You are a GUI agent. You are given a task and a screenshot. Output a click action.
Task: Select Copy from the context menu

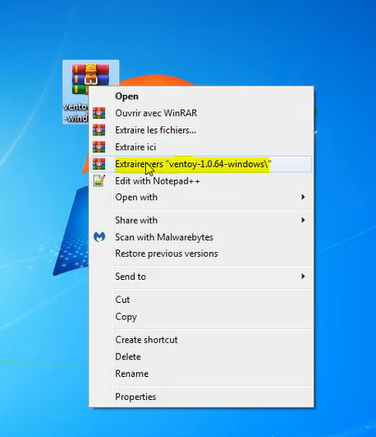click(201, 317)
